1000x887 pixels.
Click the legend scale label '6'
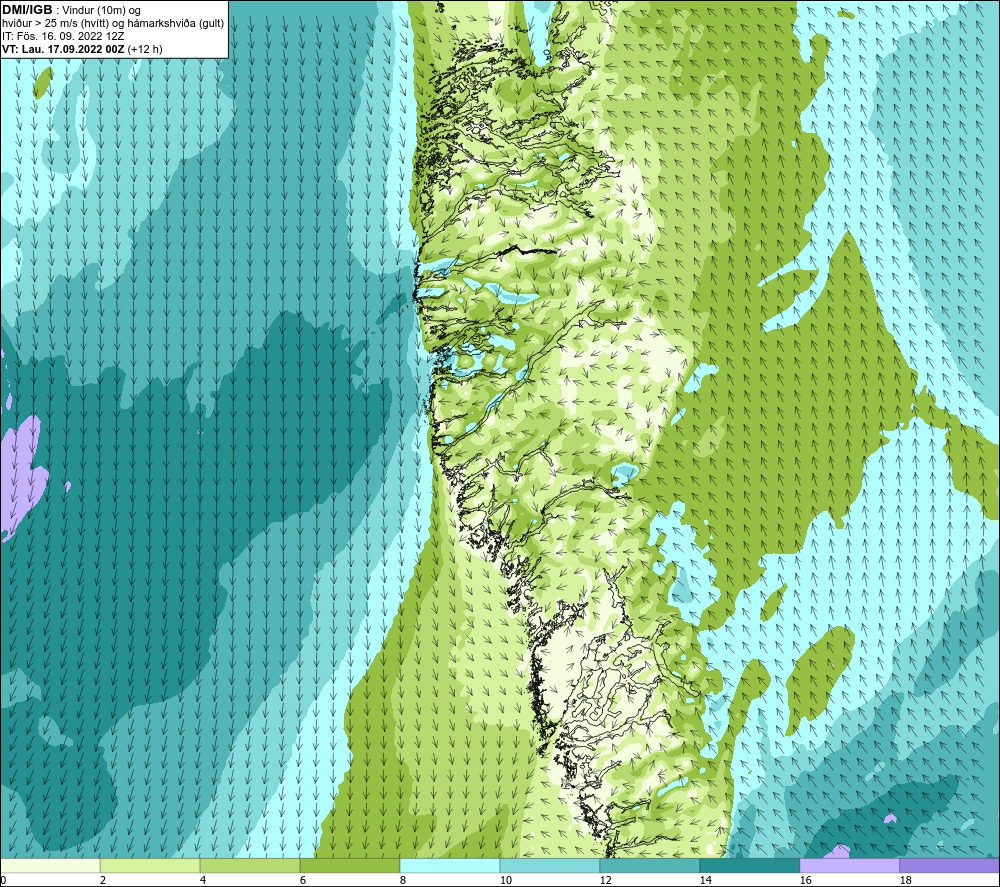(303, 881)
